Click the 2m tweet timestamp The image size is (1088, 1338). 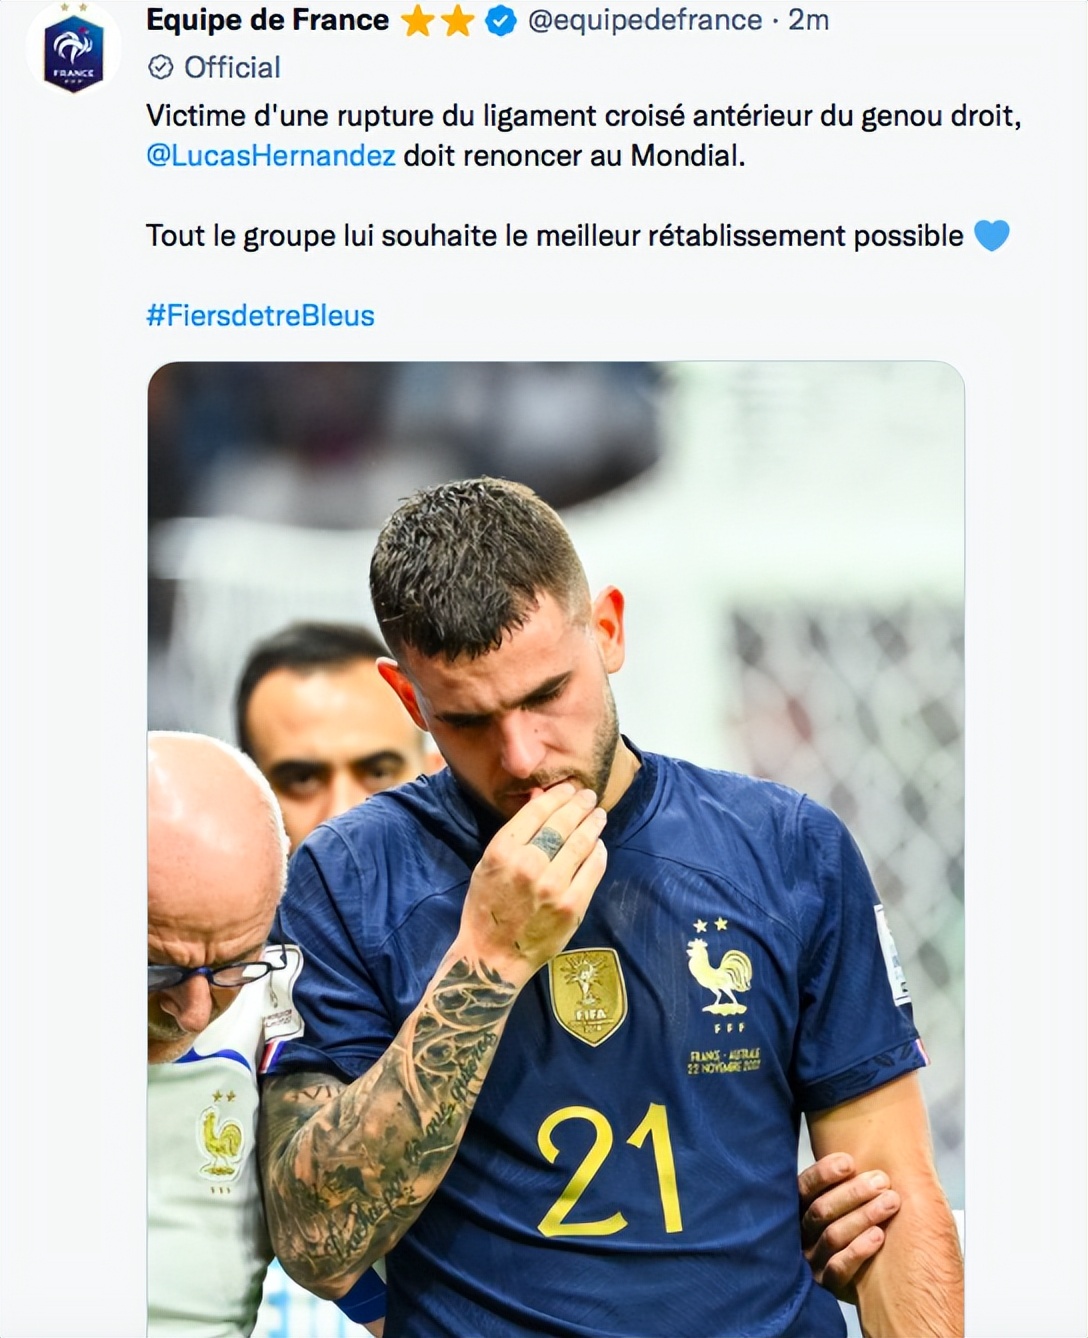click(809, 20)
